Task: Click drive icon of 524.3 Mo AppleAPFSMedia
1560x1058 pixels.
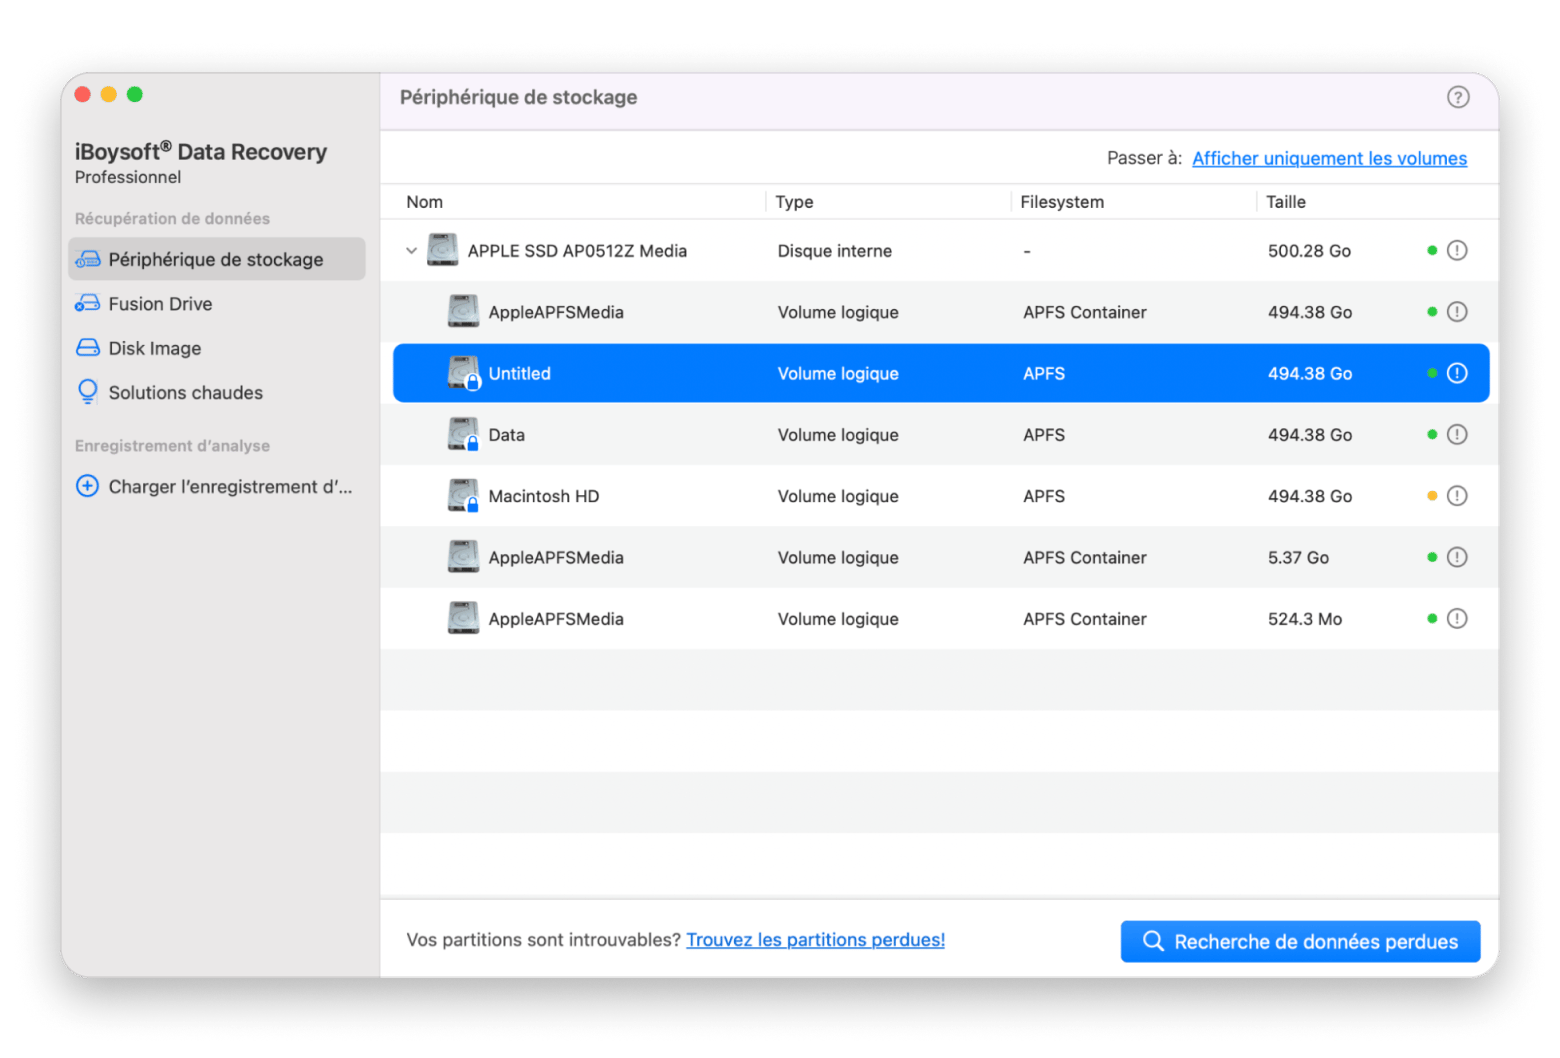Action: coord(463,618)
